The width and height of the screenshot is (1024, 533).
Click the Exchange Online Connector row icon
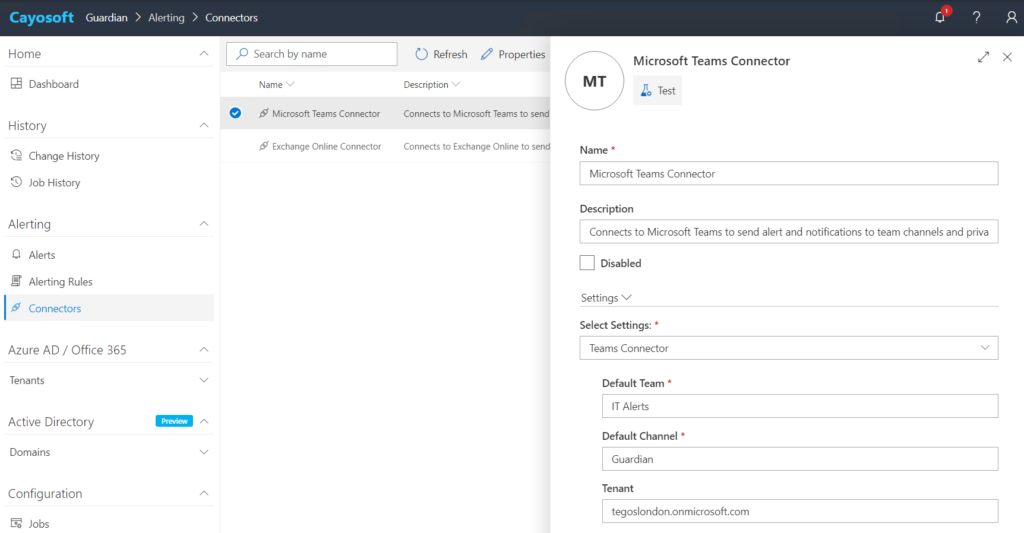263,146
